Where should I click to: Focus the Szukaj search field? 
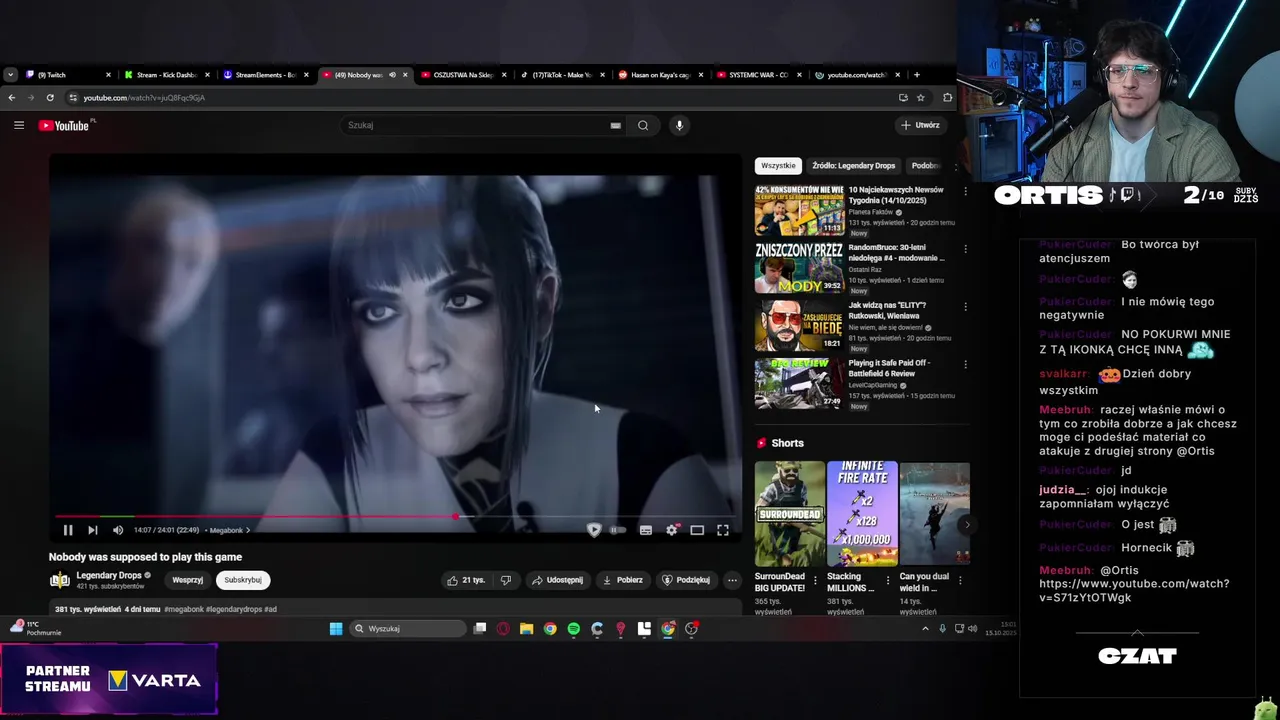[x=475, y=125]
